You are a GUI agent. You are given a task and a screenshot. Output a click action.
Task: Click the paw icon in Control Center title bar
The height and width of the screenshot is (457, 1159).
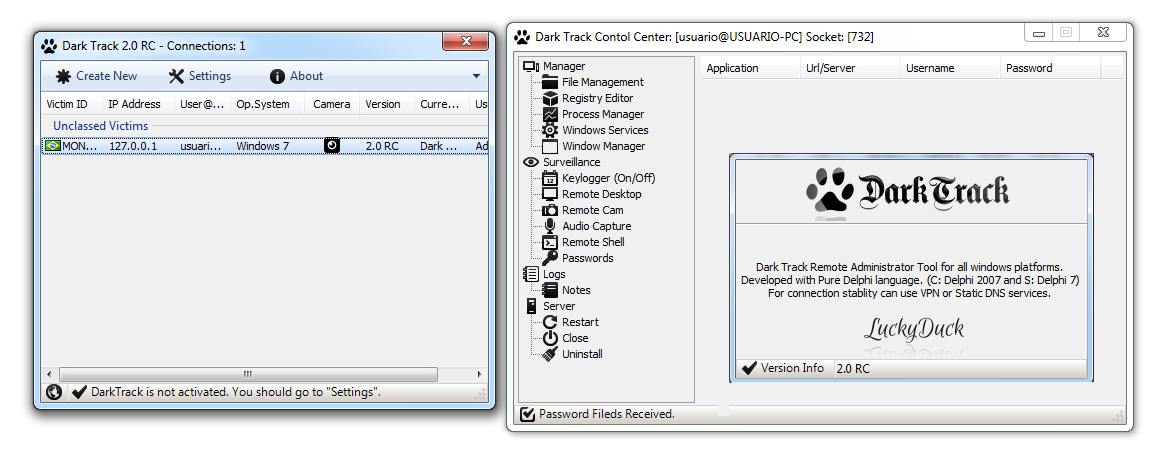[522, 36]
